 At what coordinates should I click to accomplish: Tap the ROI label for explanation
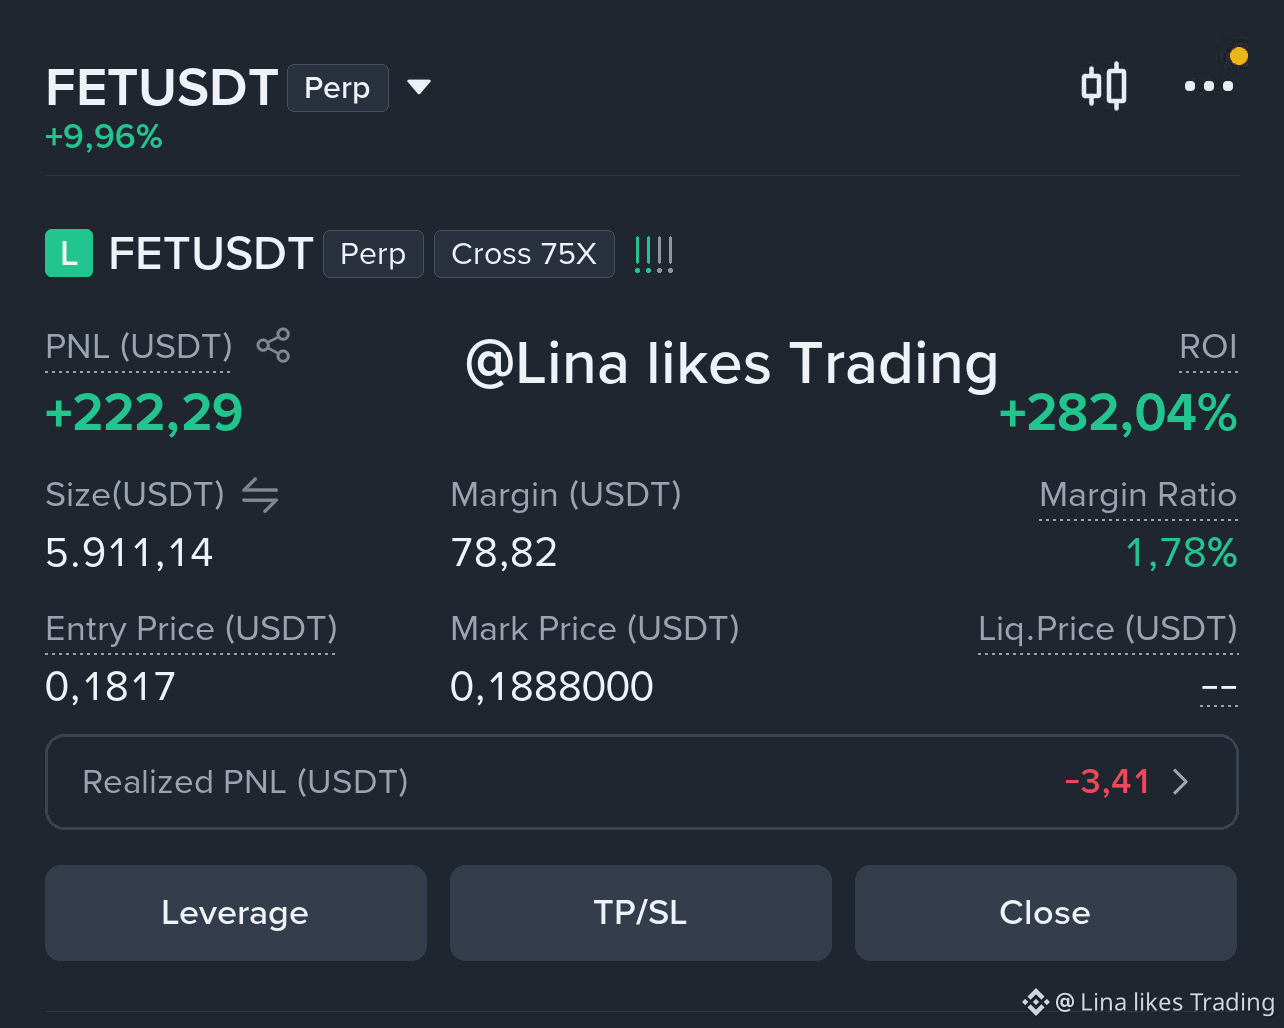point(1208,347)
